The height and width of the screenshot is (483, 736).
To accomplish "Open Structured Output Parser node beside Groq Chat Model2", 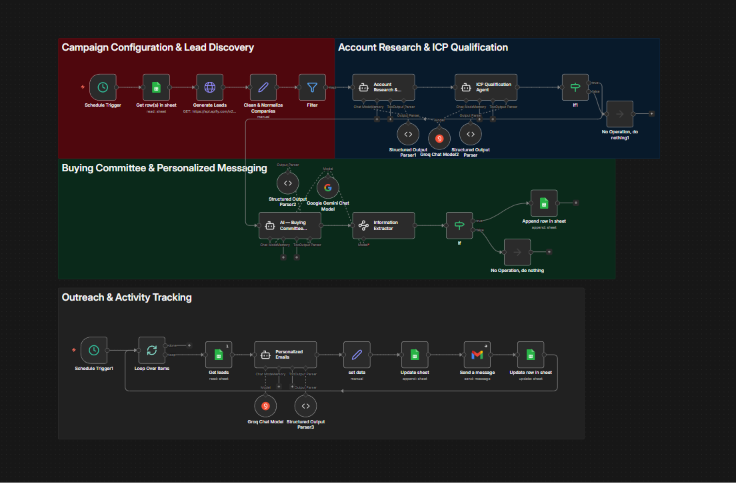I will tap(470, 134).
